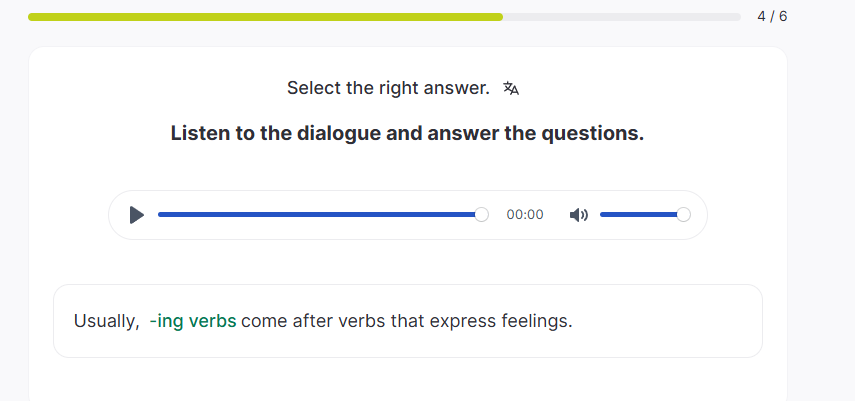Click the unfilled gray progress bar section
This screenshot has height=401, width=855.
coord(620,17)
